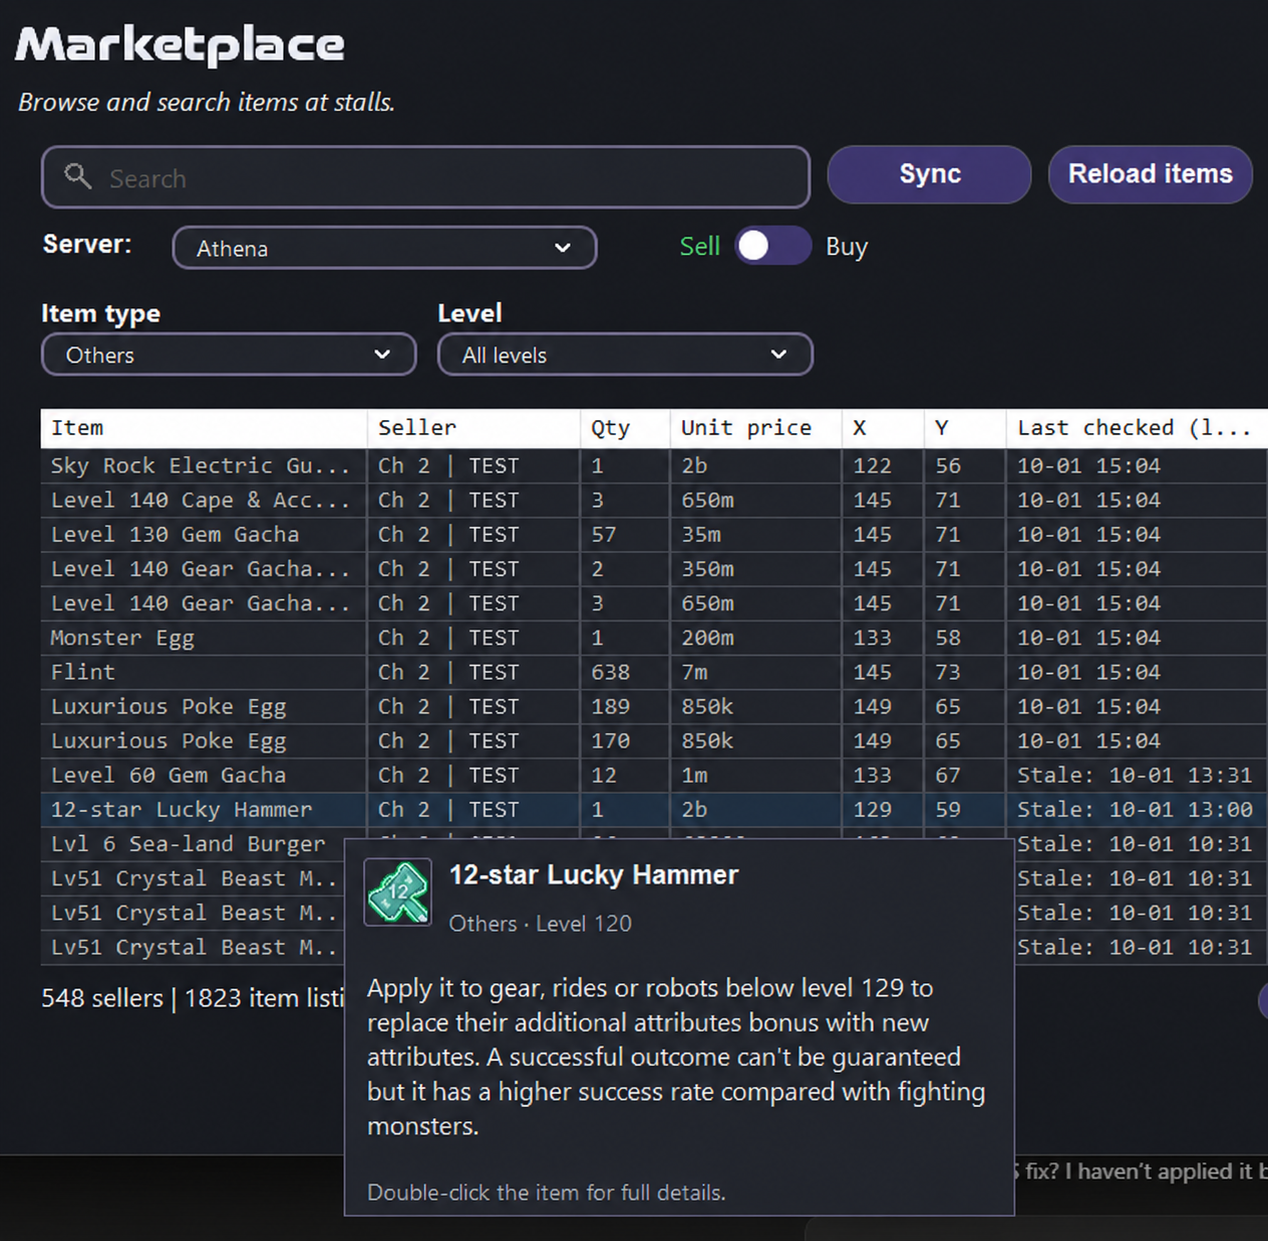Open the Item type dropdown showing Others
This screenshot has width=1268, height=1241.
[229, 355]
